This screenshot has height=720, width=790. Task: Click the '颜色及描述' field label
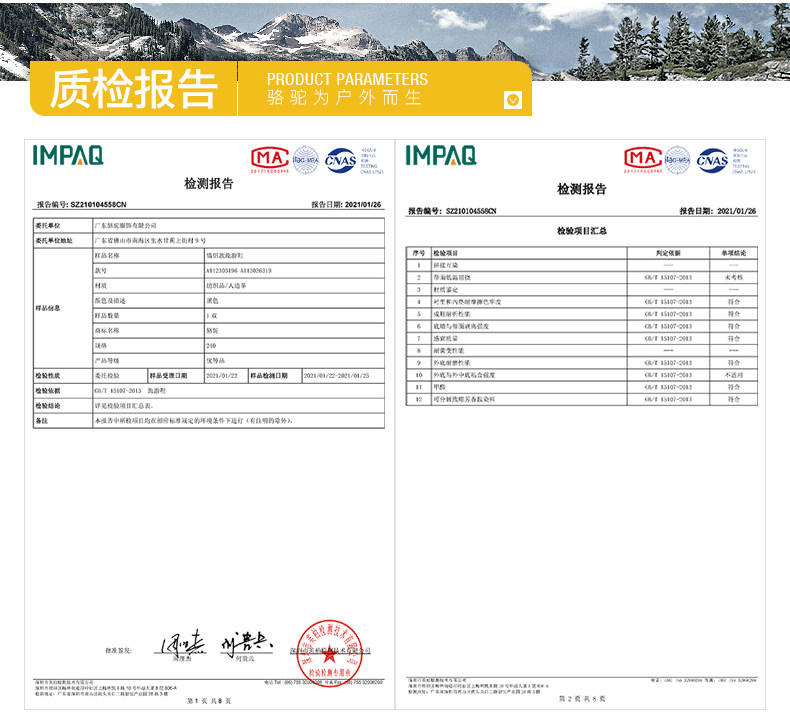(x=110, y=301)
